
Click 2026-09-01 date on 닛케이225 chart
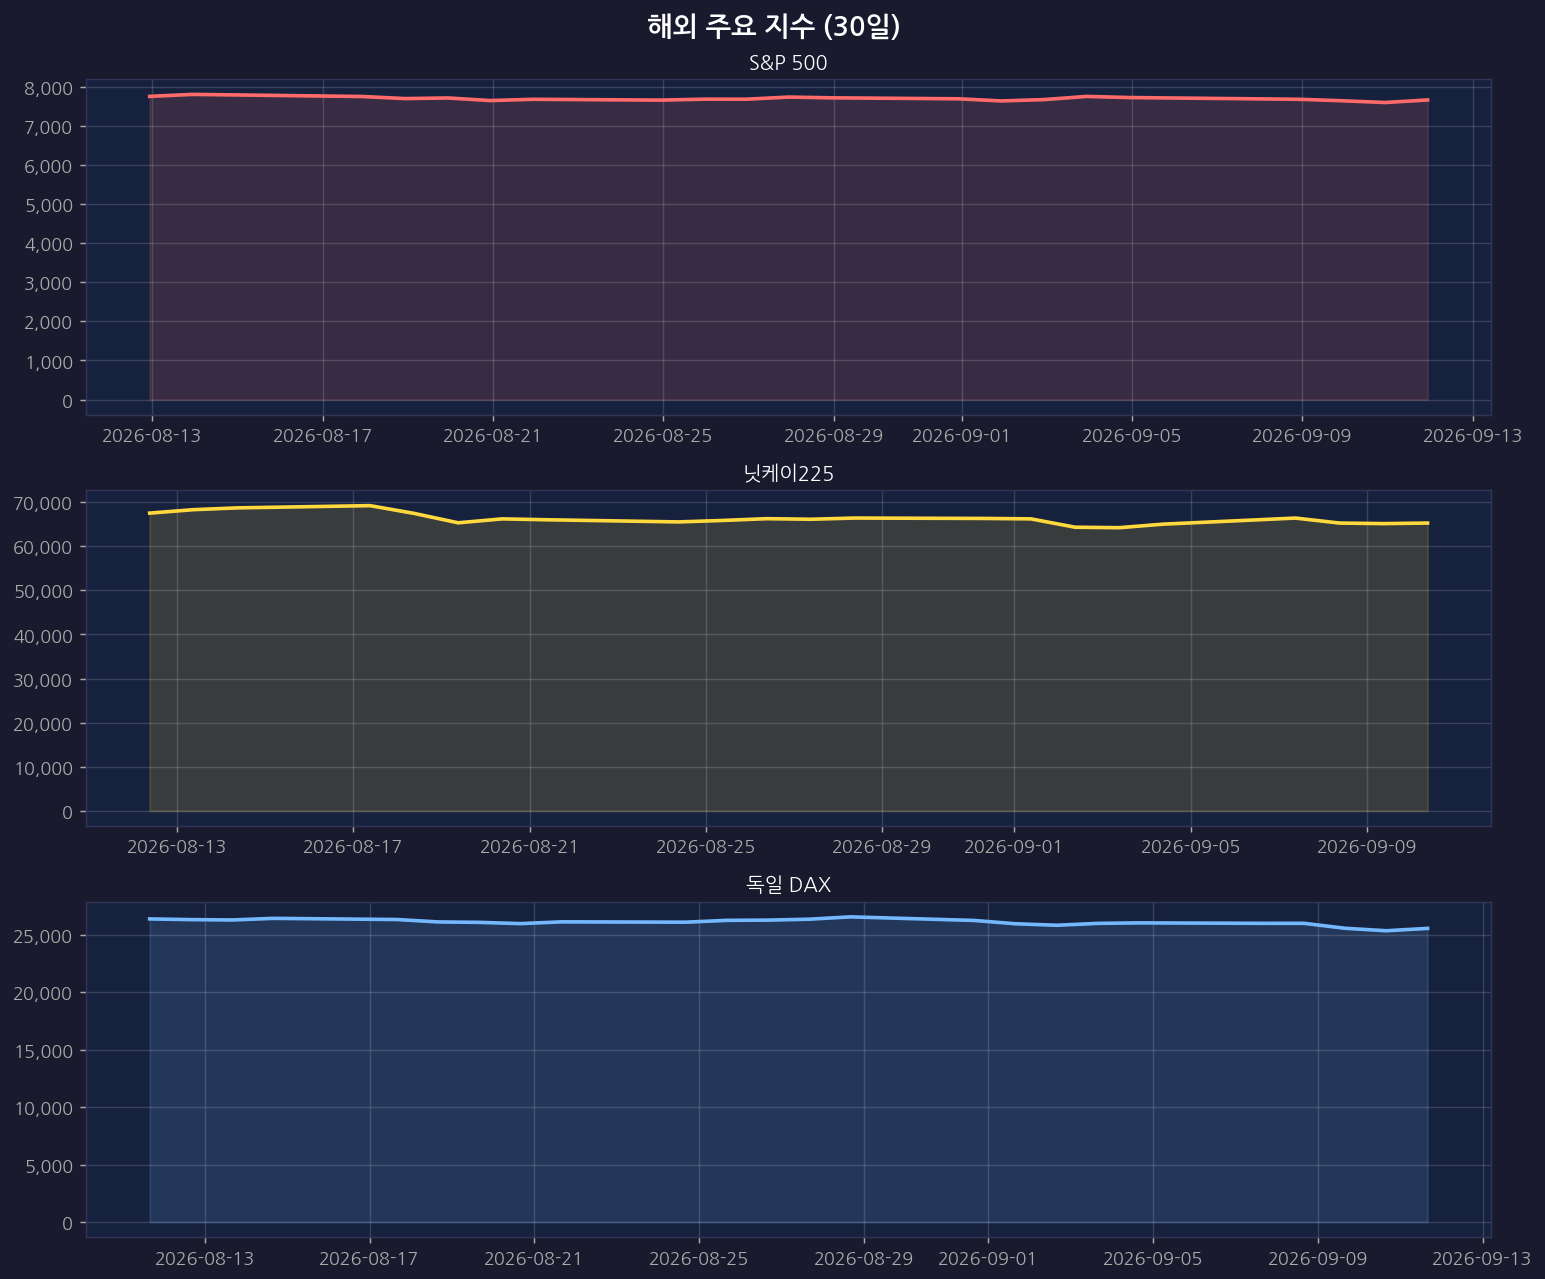click(1014, 847)
